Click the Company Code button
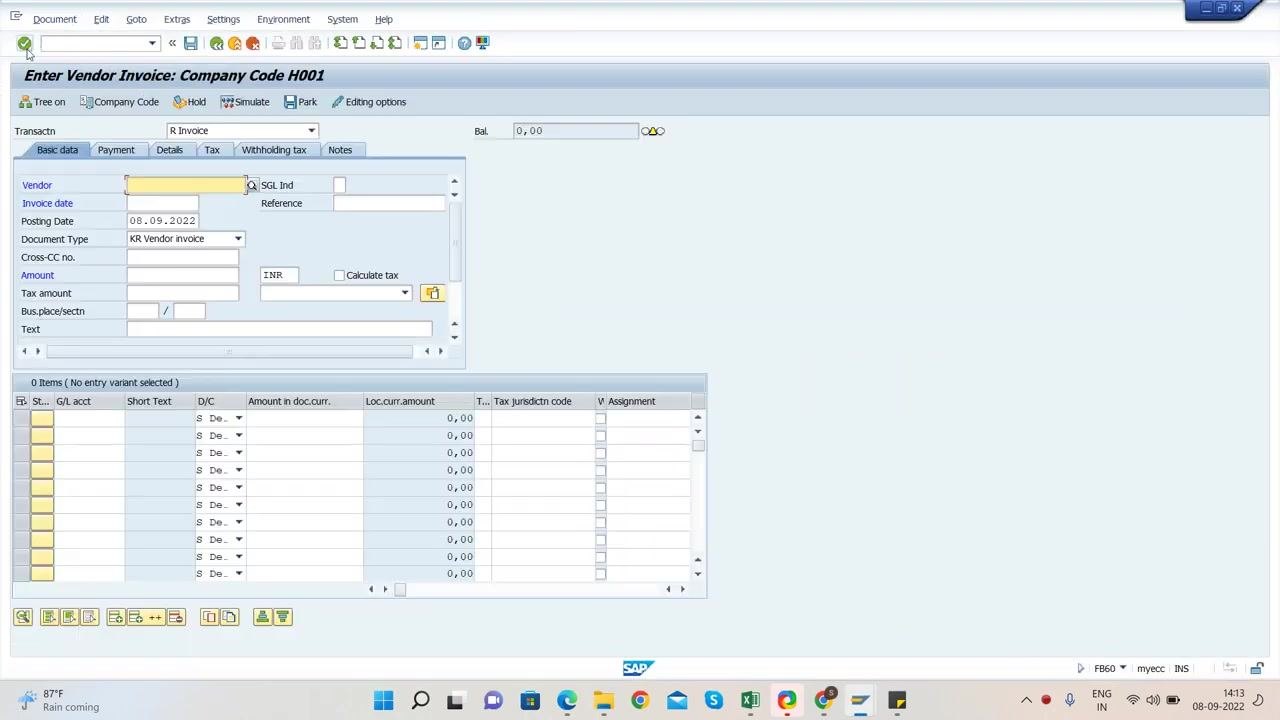Image resolution: width=1280 pixels, height=720 pixels. [x=119, y=102]
